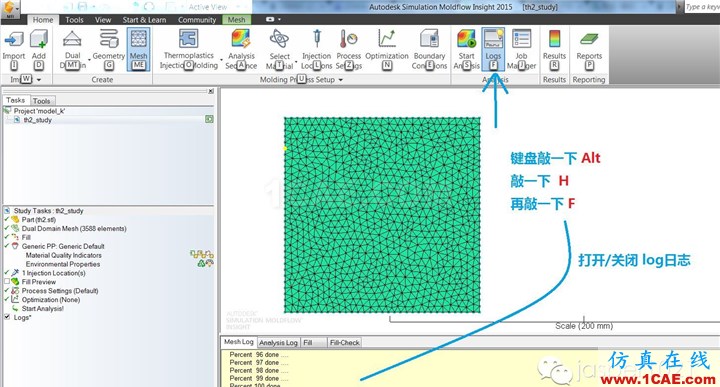Screen dimensions: 720x387
Task: Choose the Dual Domain mesh icon
Action: click(73, 49)
